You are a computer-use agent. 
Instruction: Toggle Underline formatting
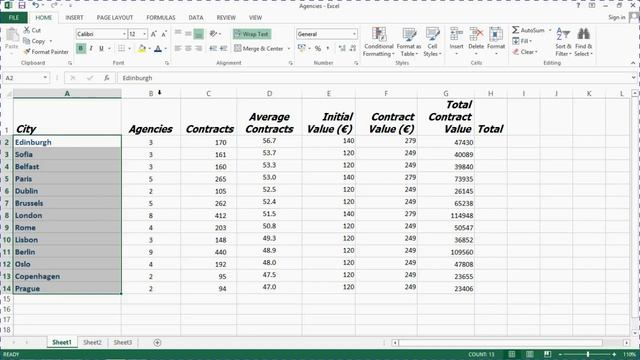click(x=101, y=49)
